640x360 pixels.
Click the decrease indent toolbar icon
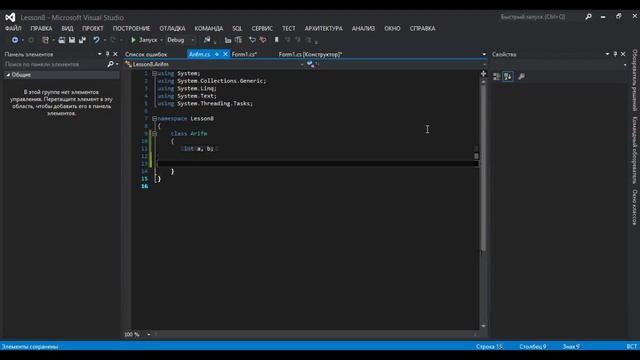pos(228,40)
